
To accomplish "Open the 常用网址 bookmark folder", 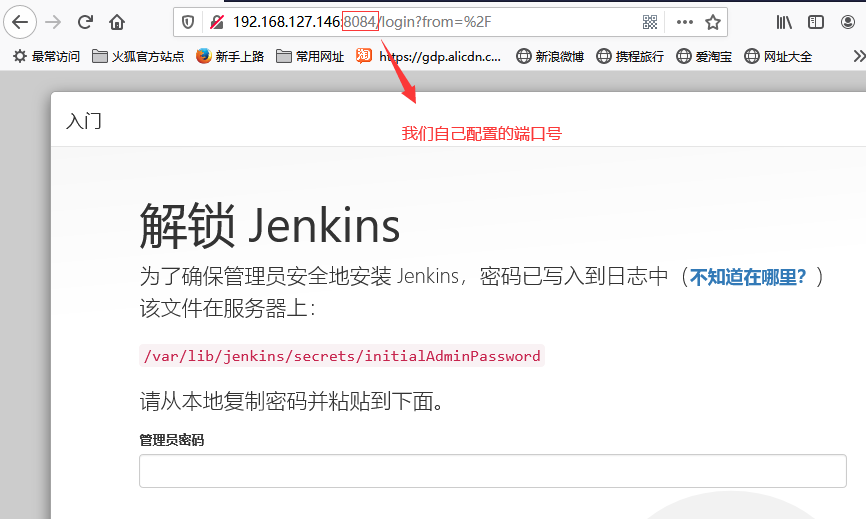I will [310, 57].
